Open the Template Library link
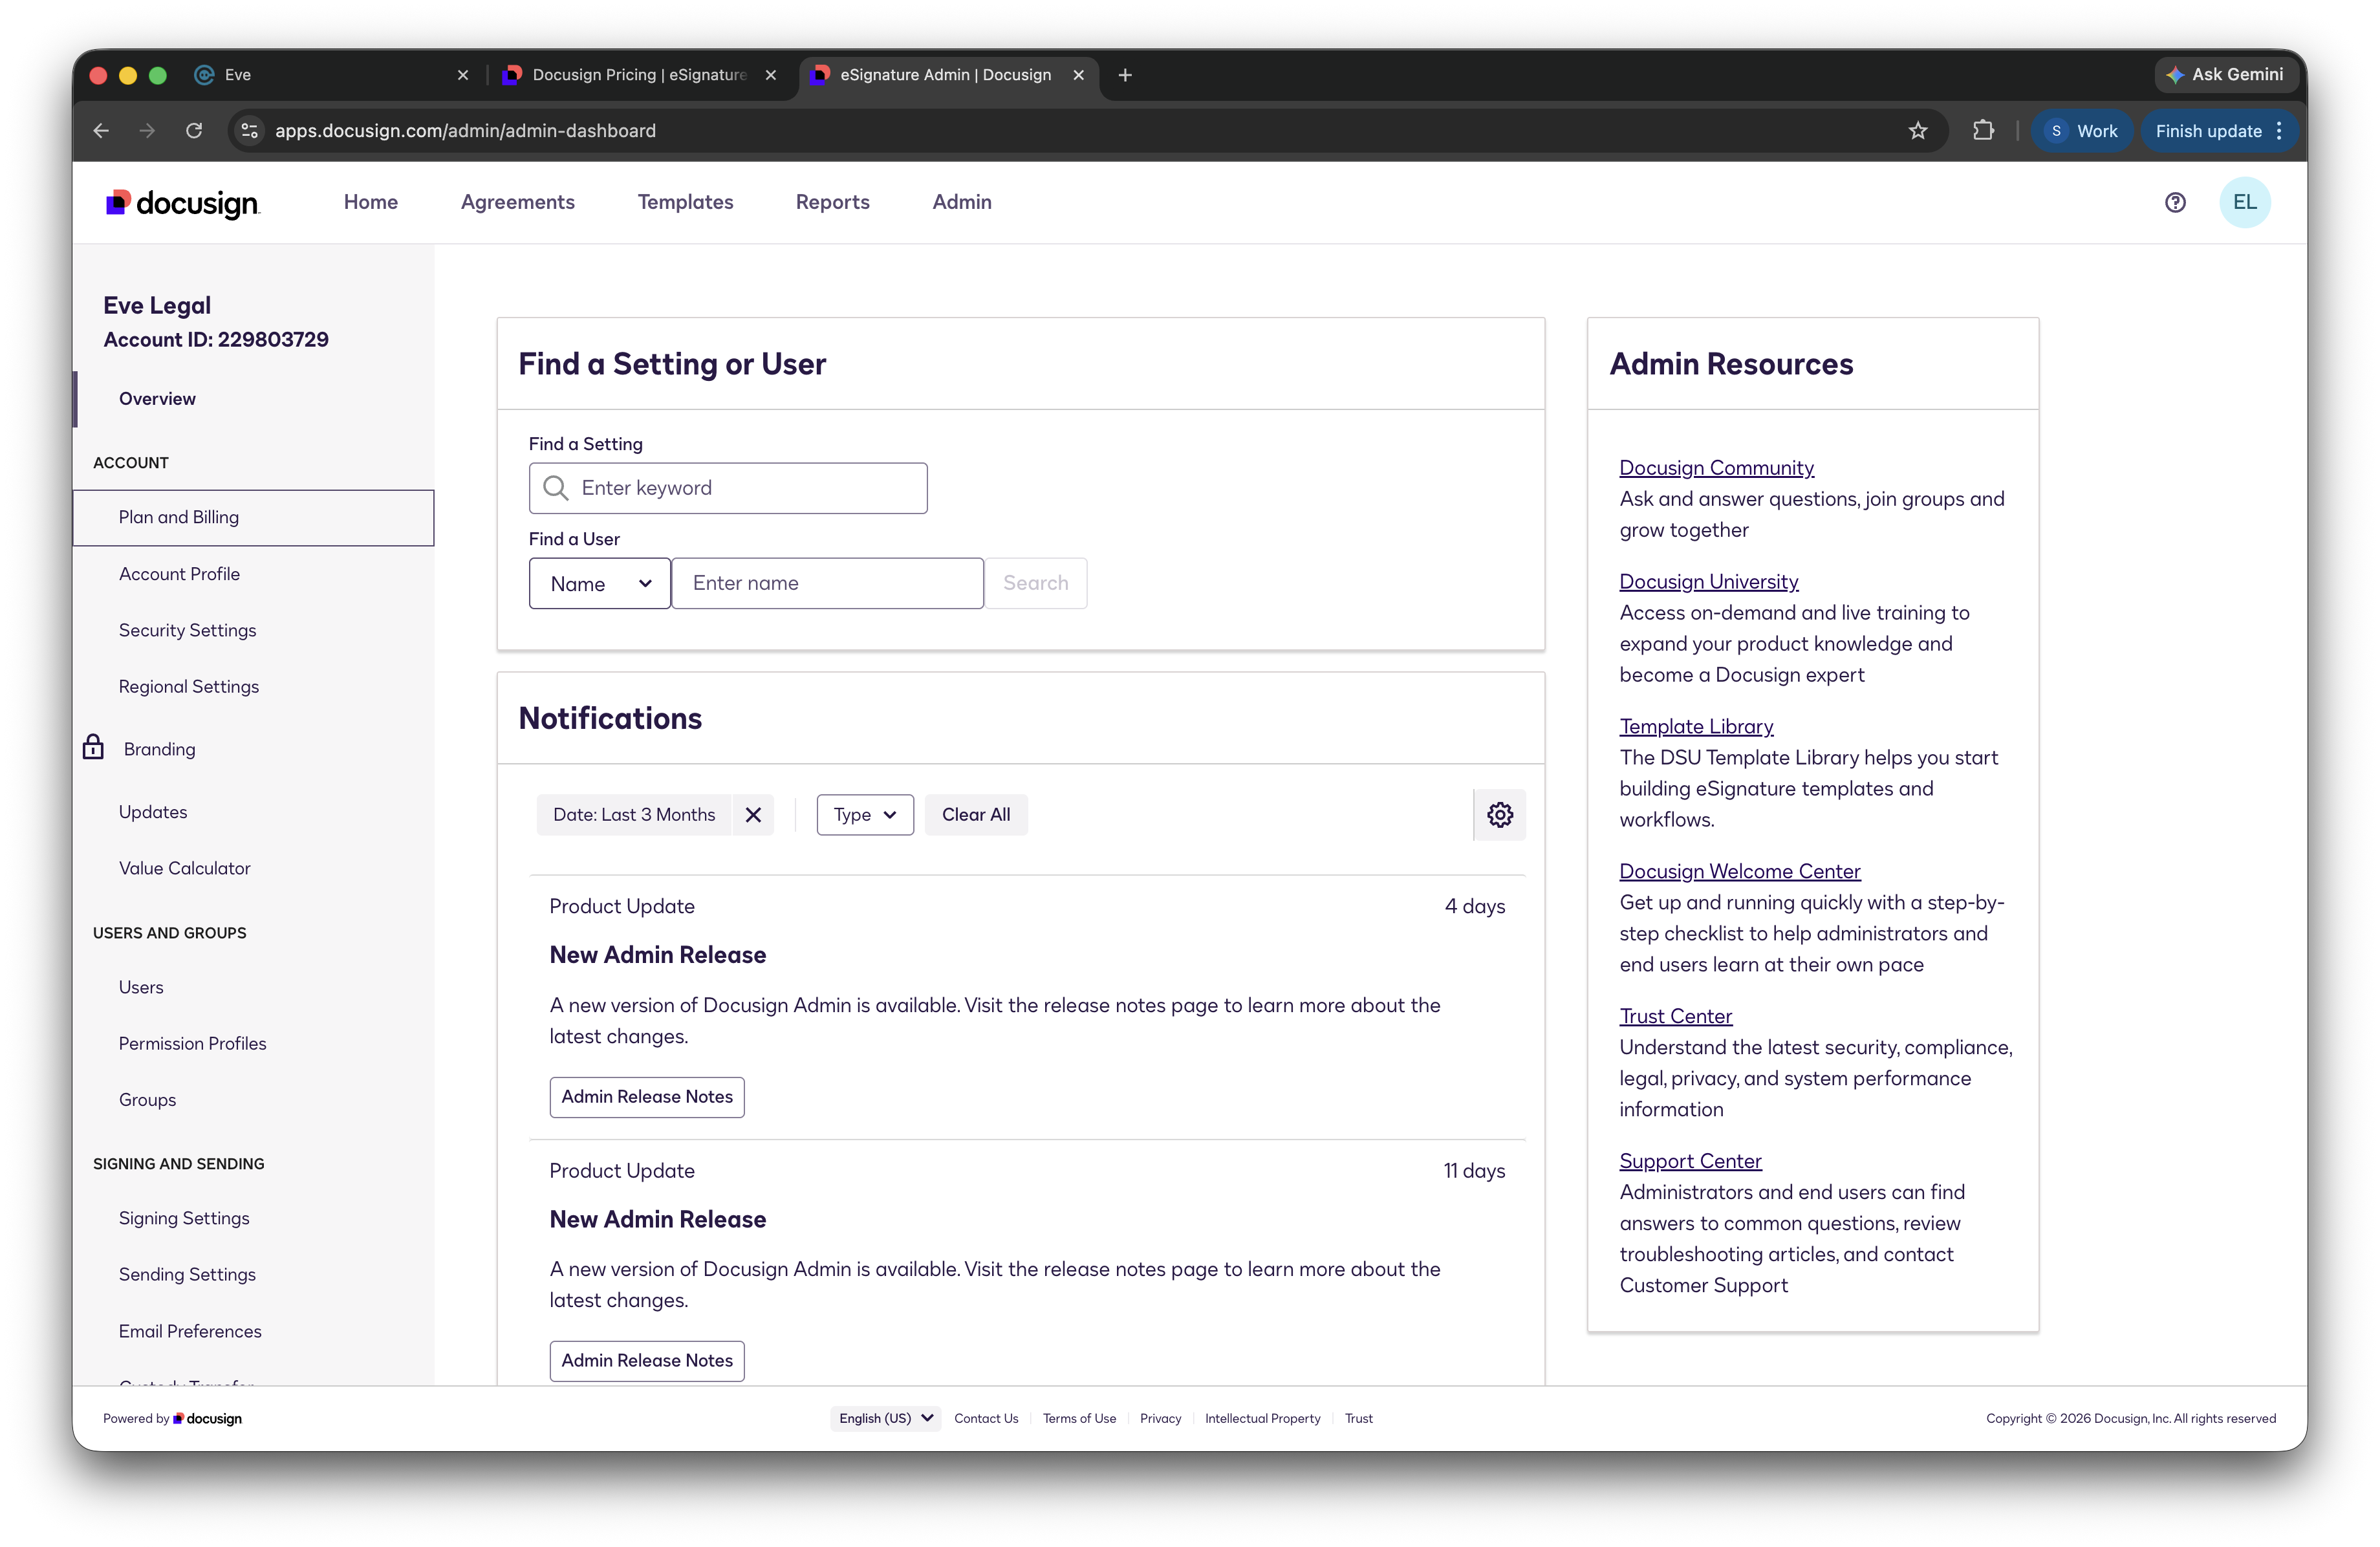The width and height of the screenshot is (2380, 1547). coord(1696,727)
